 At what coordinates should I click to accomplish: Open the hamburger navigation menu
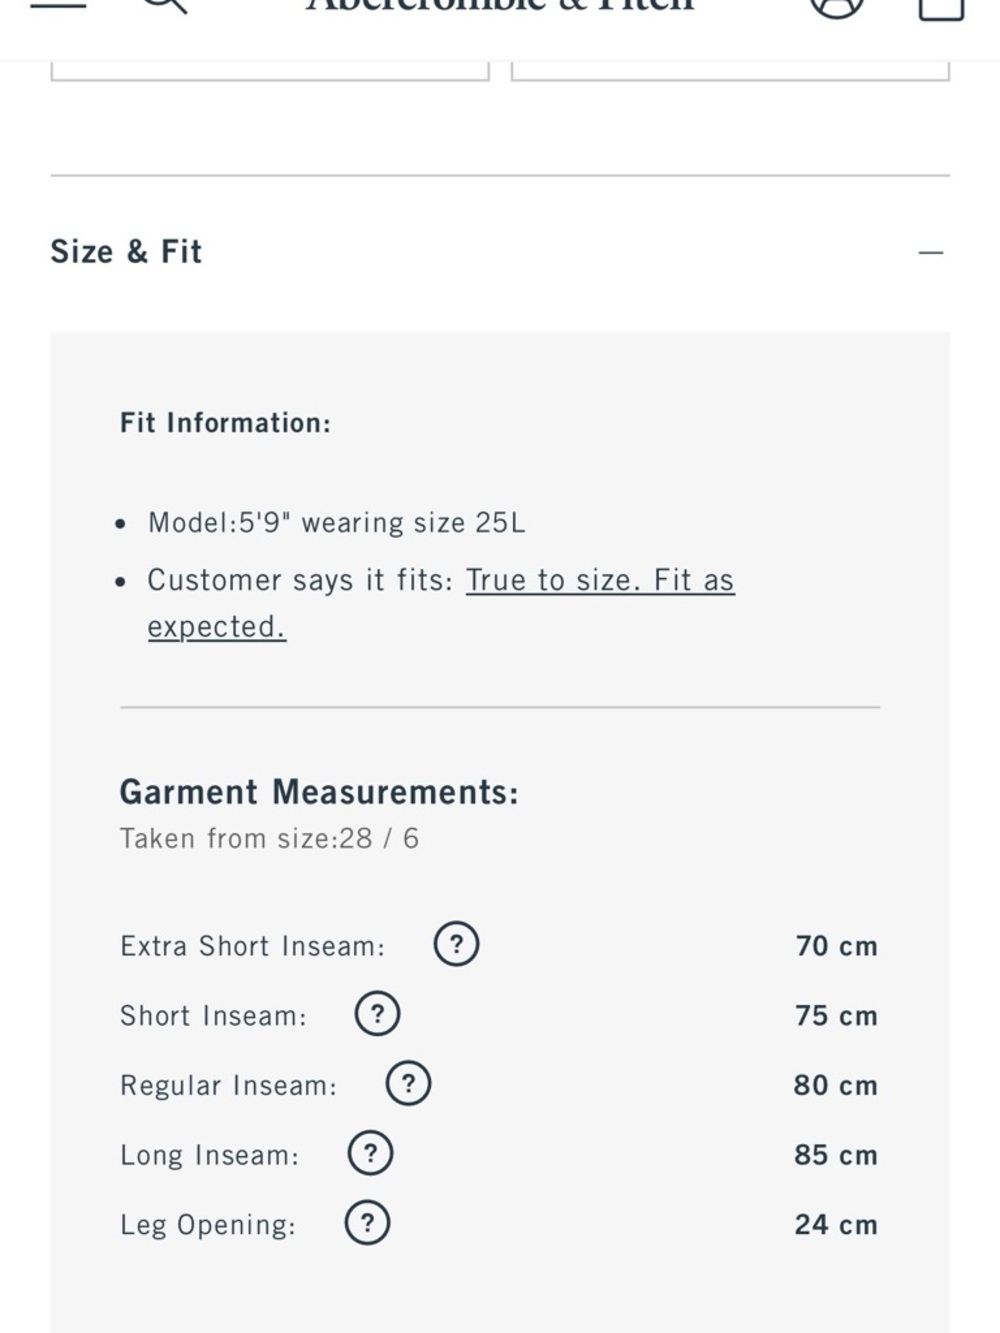point(58,4)
